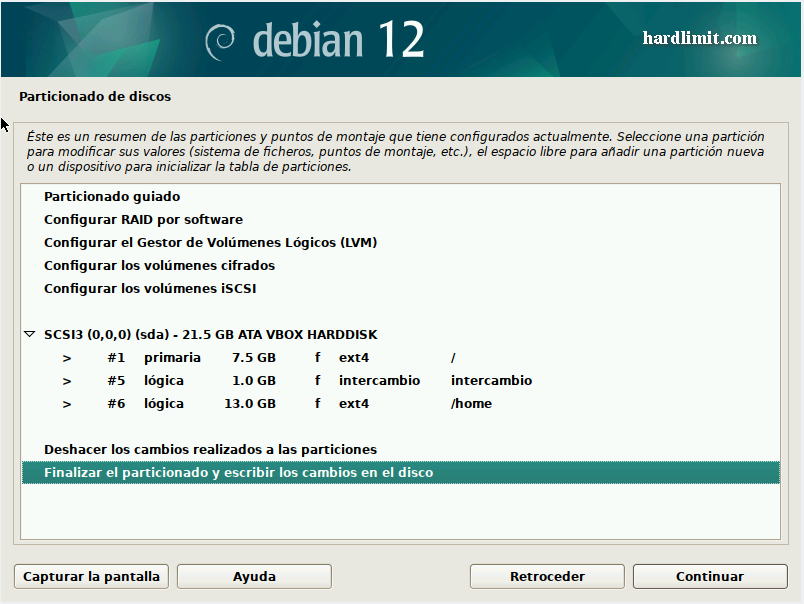804x604 pixels.
Task: Click arrow beside partition #1 primaria
Action: coord(67,358)
